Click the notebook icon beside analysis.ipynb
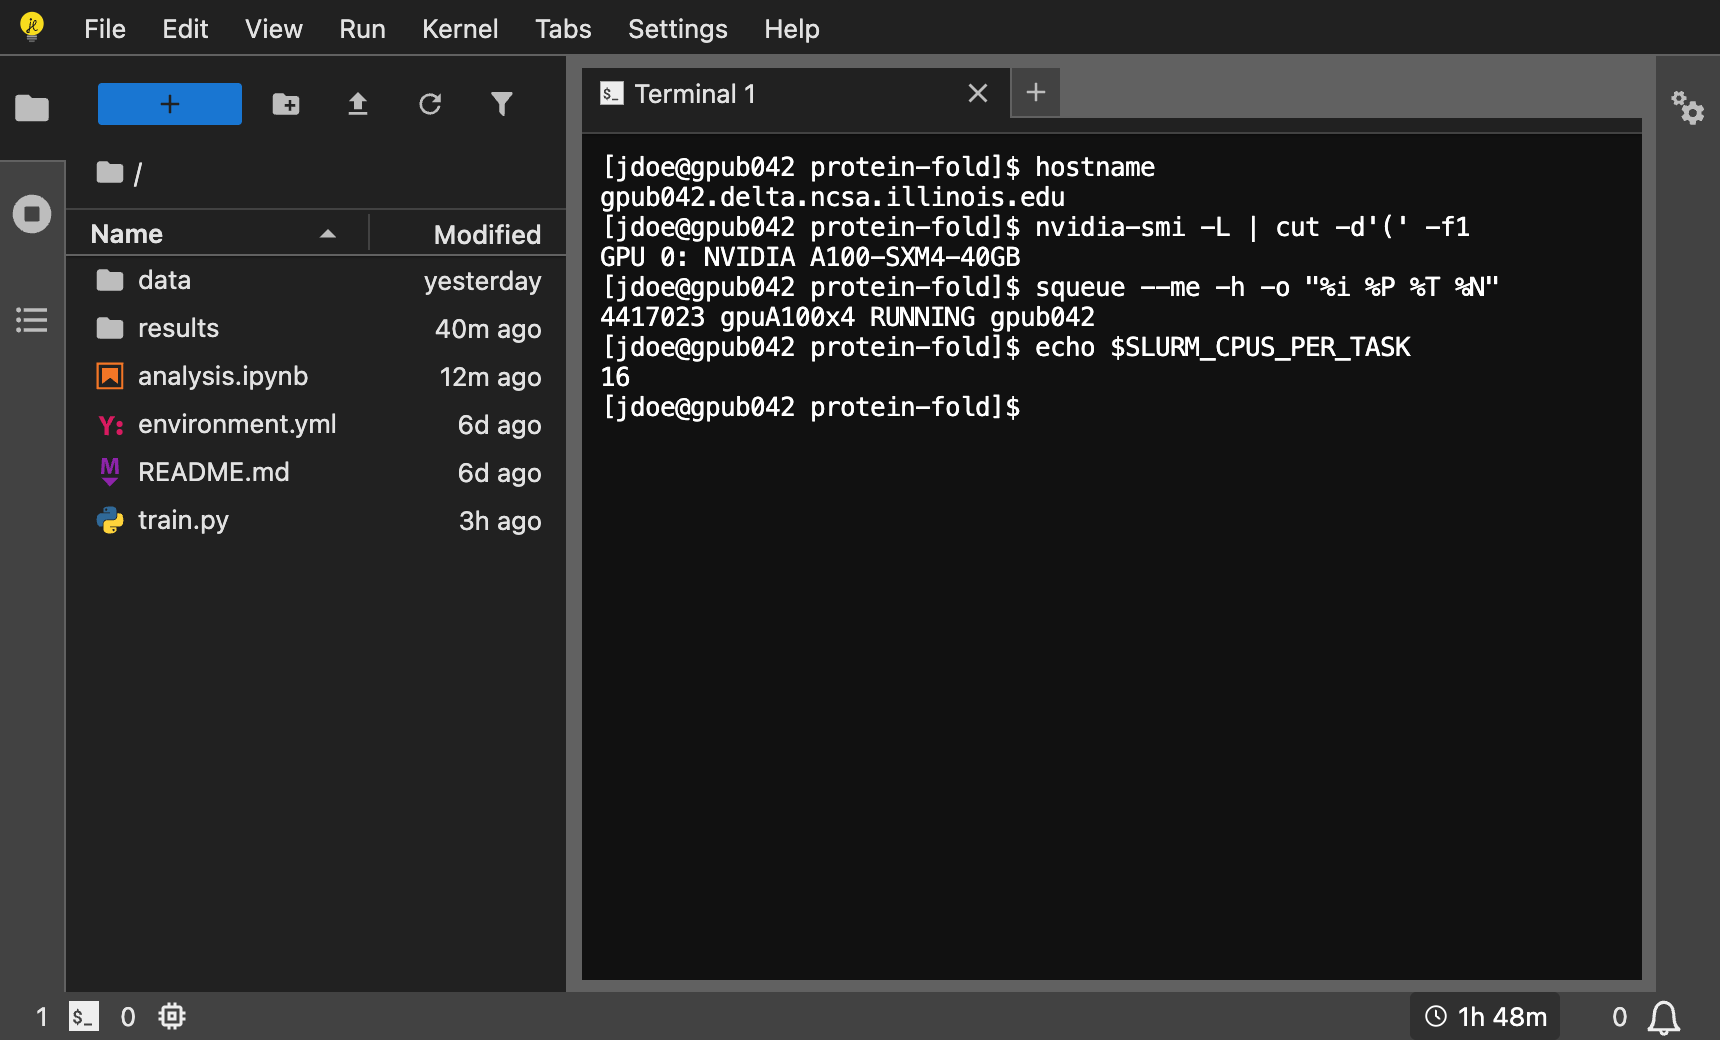This screenshot has height=1040, width=1720. pyautogui.click(x=110, y=376)
